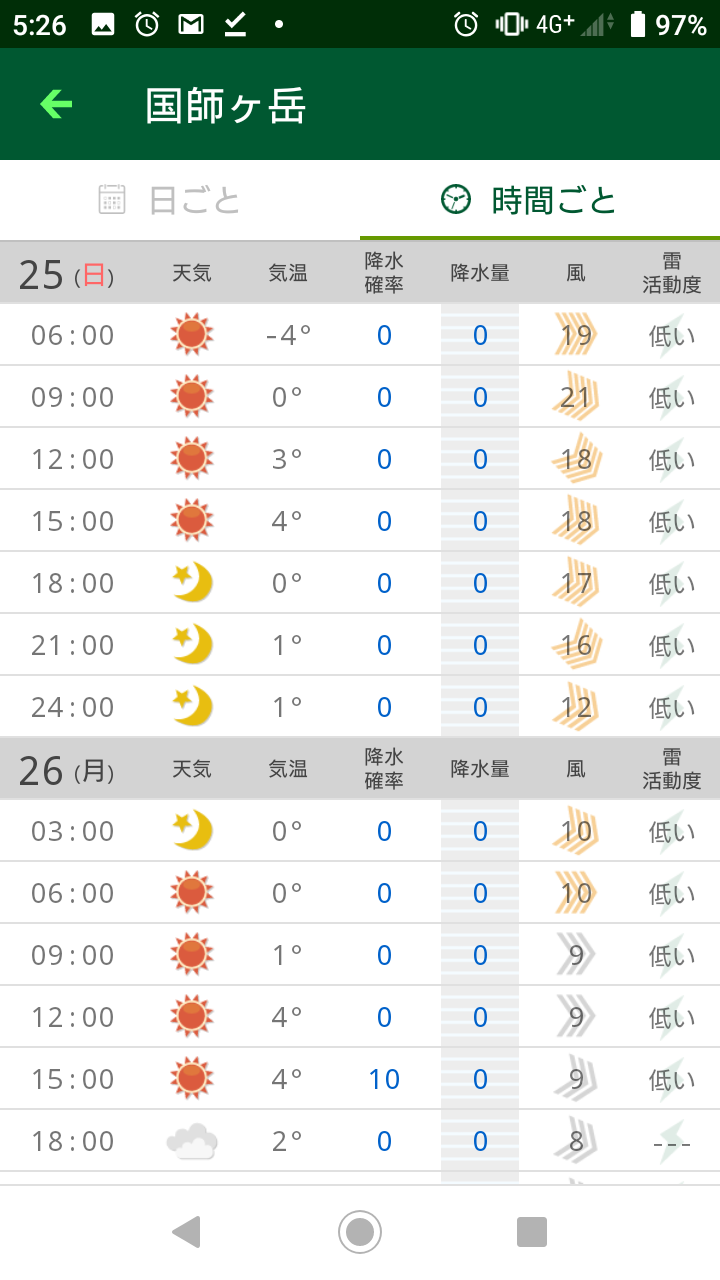Tap the precipitation probability value 10
This screenshot has width=720, height=1280.
tap(384, 1079)
